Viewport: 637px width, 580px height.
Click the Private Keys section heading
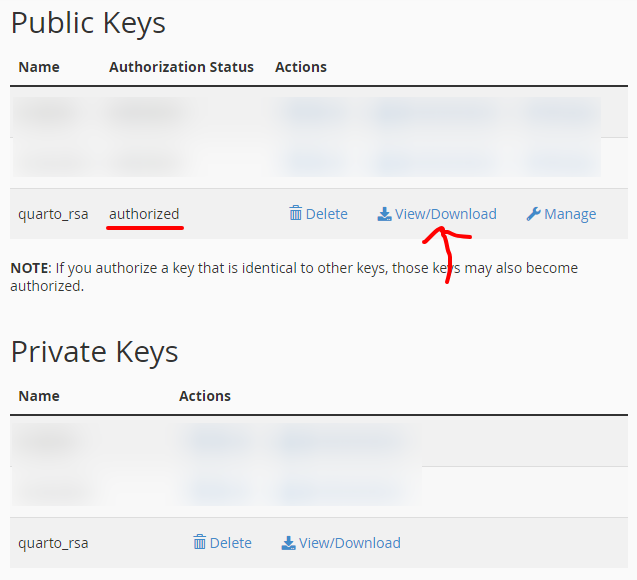coord(94,352)
